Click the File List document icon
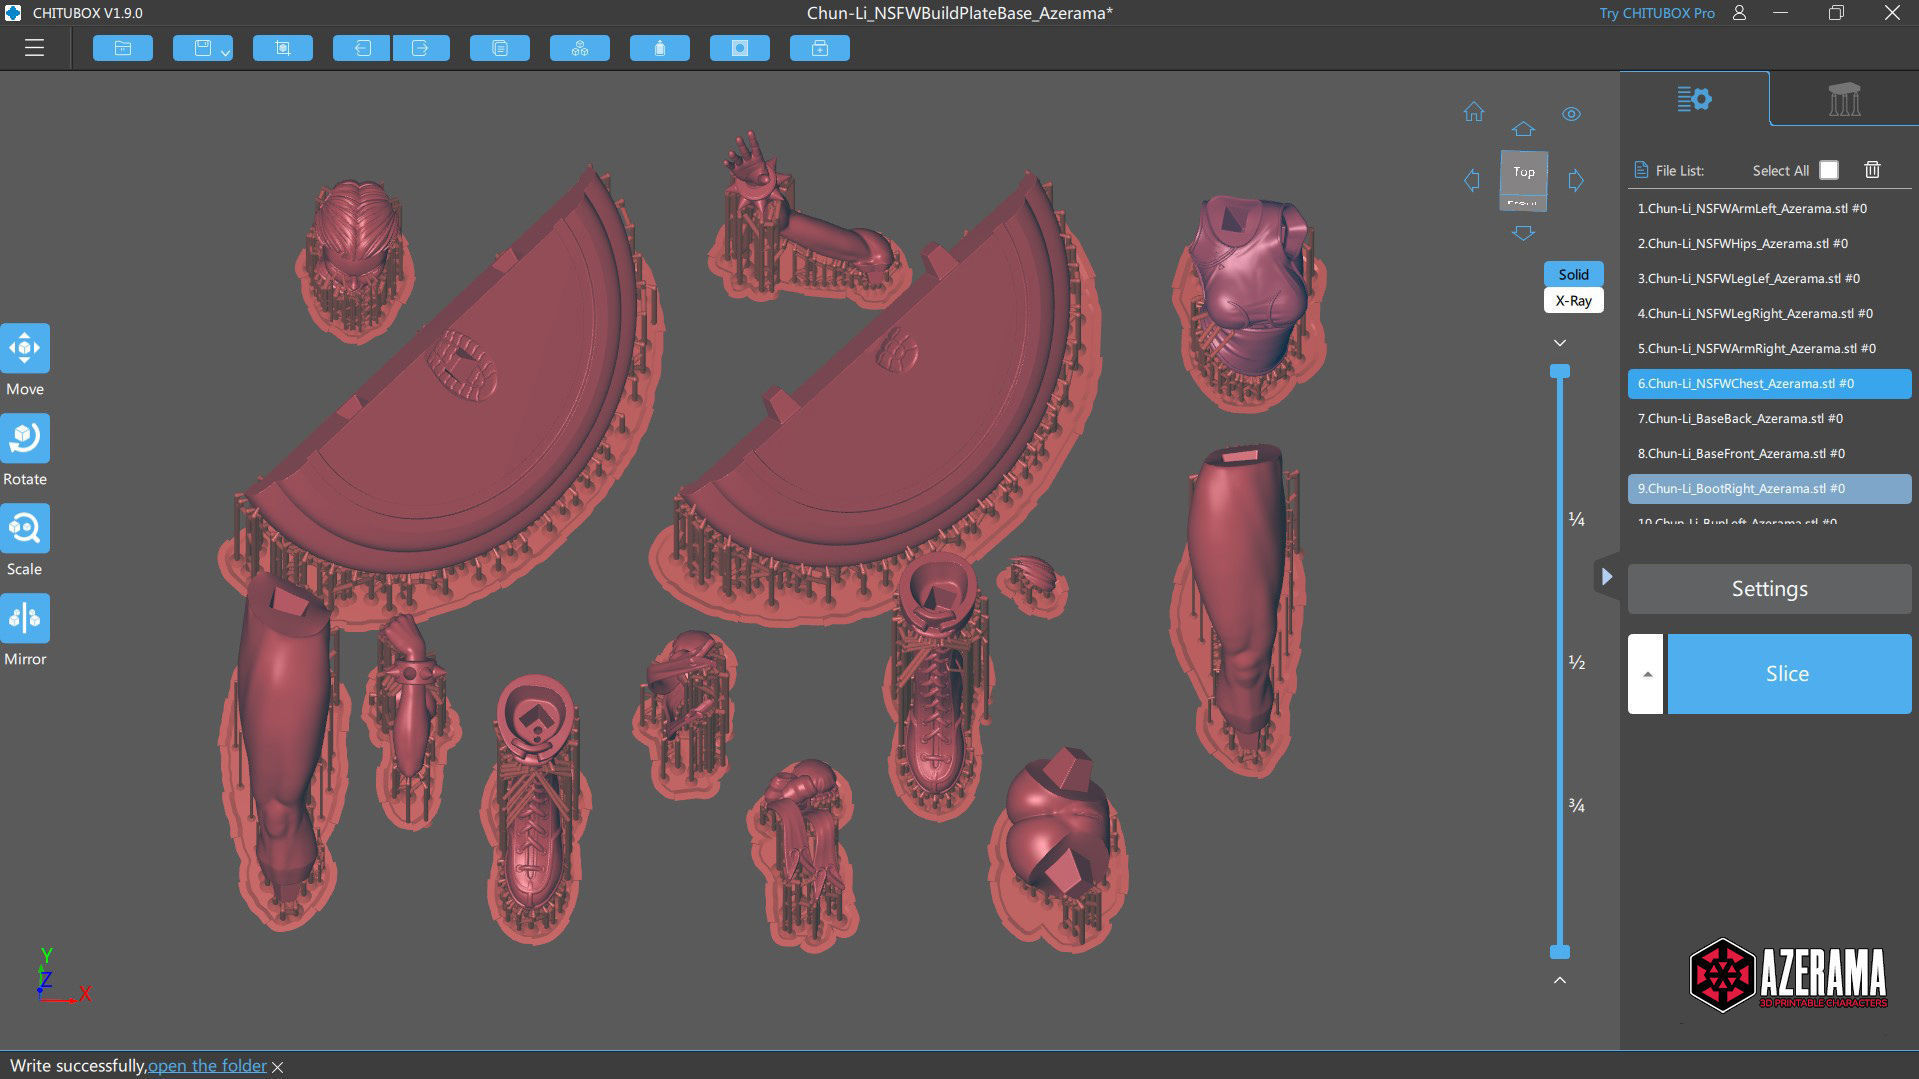 (x=1640, y=170)
